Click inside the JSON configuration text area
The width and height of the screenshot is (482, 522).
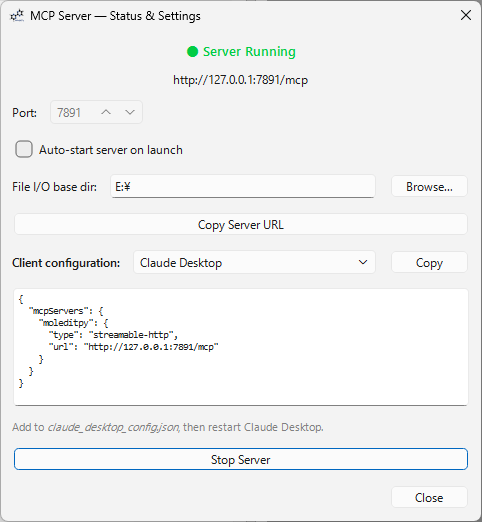[241, 347]
